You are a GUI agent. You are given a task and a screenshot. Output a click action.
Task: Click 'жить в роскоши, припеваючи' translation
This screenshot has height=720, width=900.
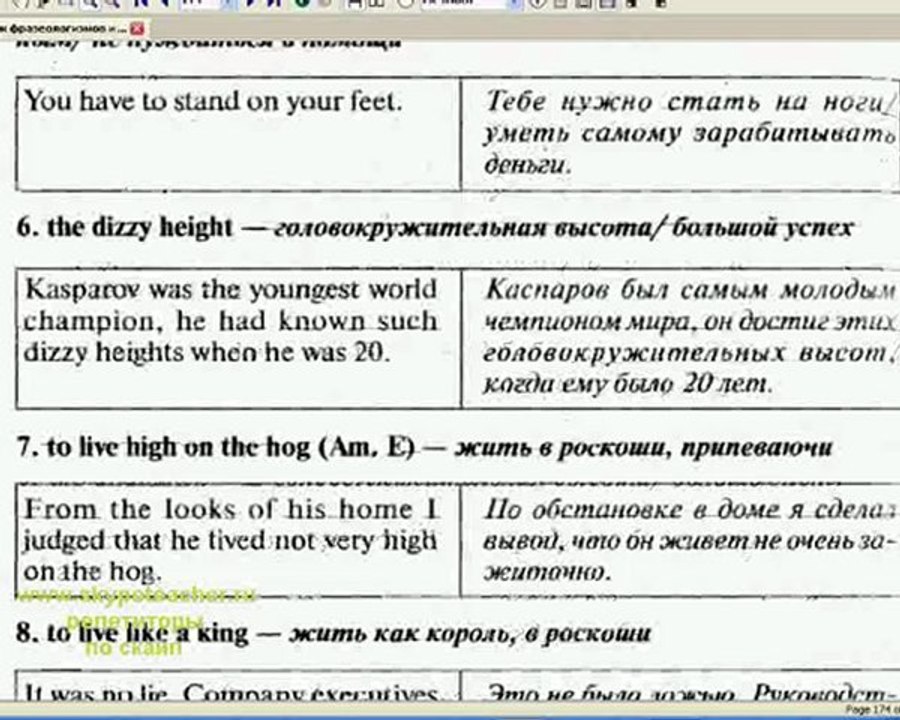click(x=643, y=447)
